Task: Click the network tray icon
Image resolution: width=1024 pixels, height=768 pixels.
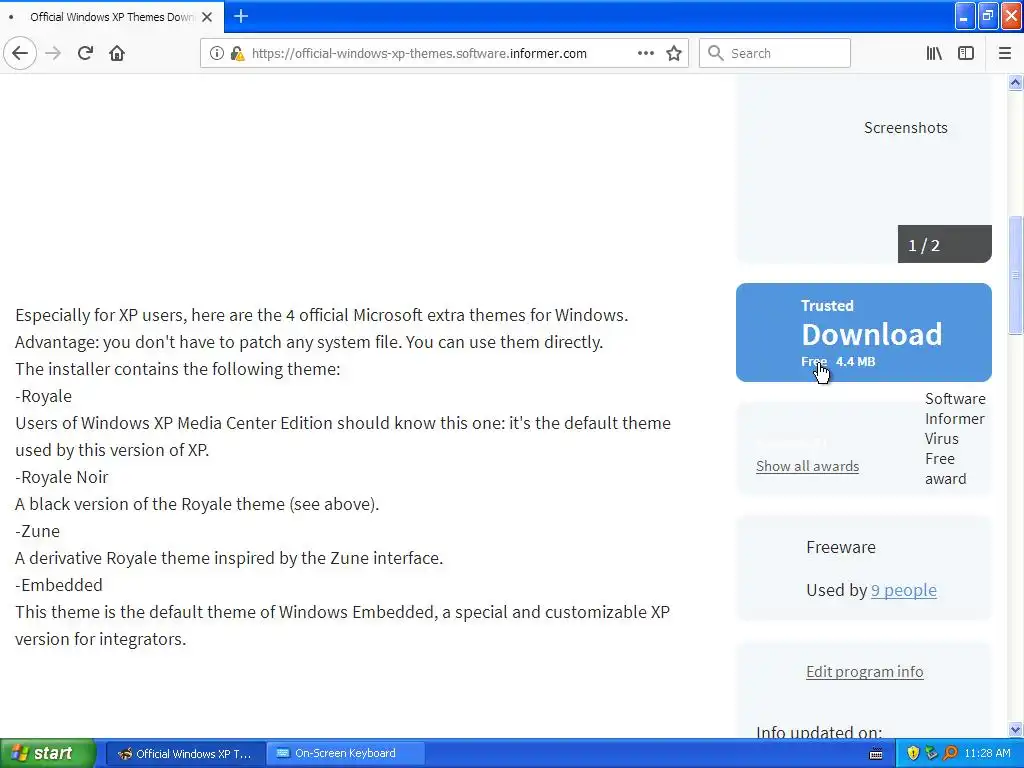Action: tap(931, 753)
